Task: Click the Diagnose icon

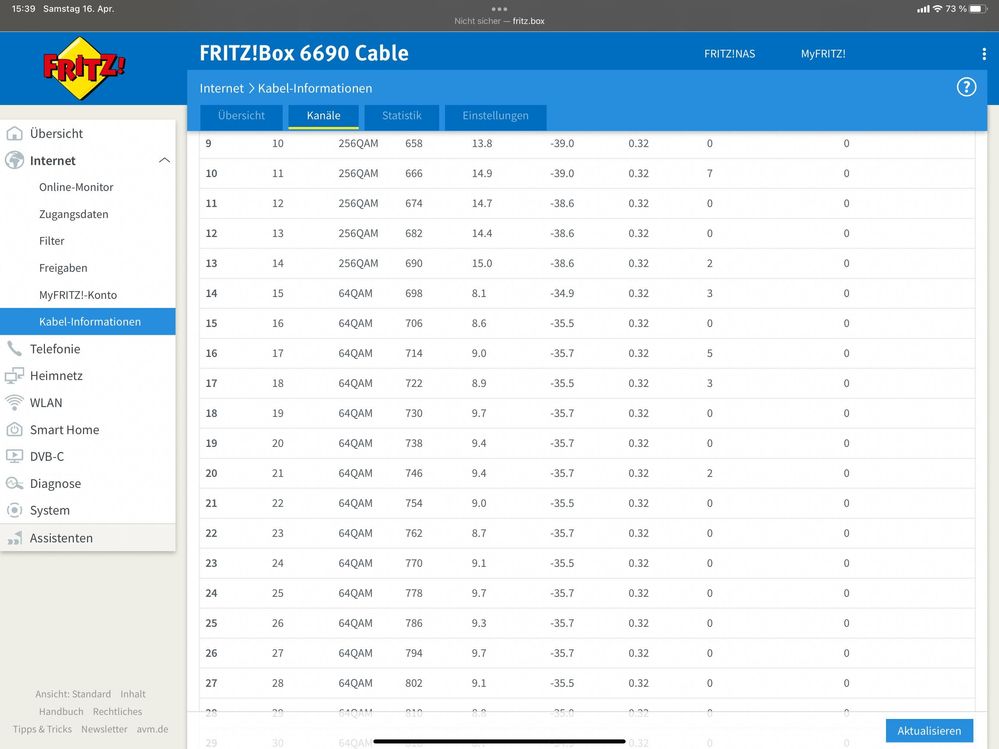Action: (x=14, y=483)
